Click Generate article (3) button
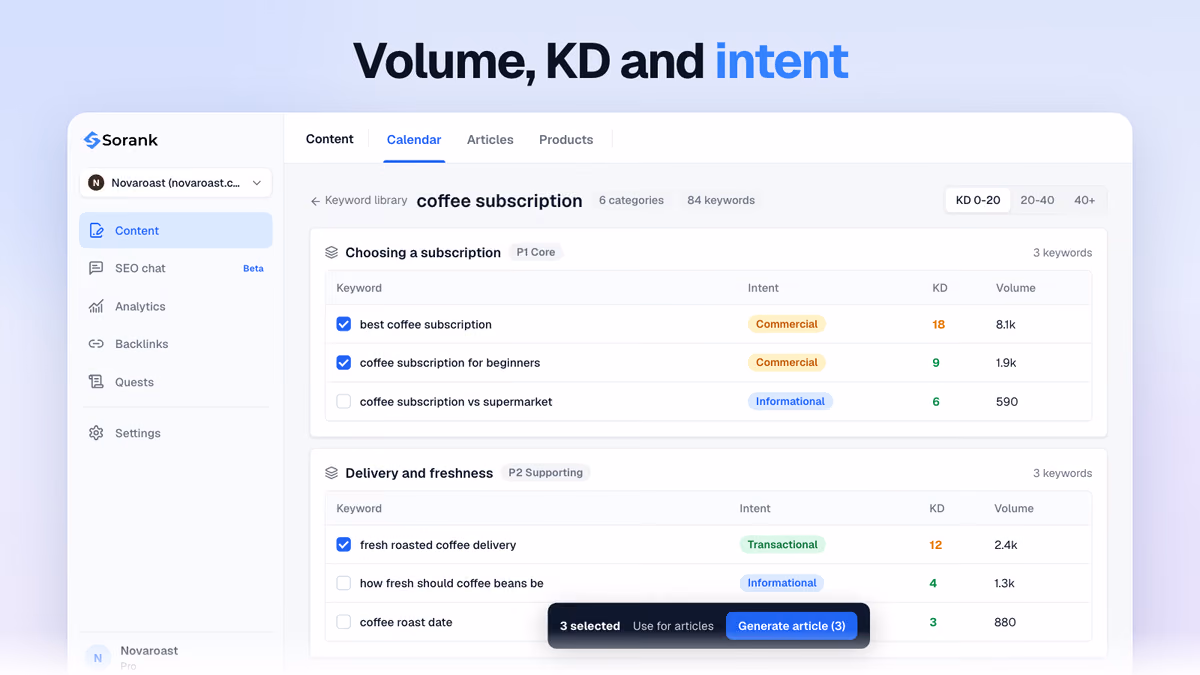Screen dimensions: 1200x675 pyautogui.click(x=791, y=626)
